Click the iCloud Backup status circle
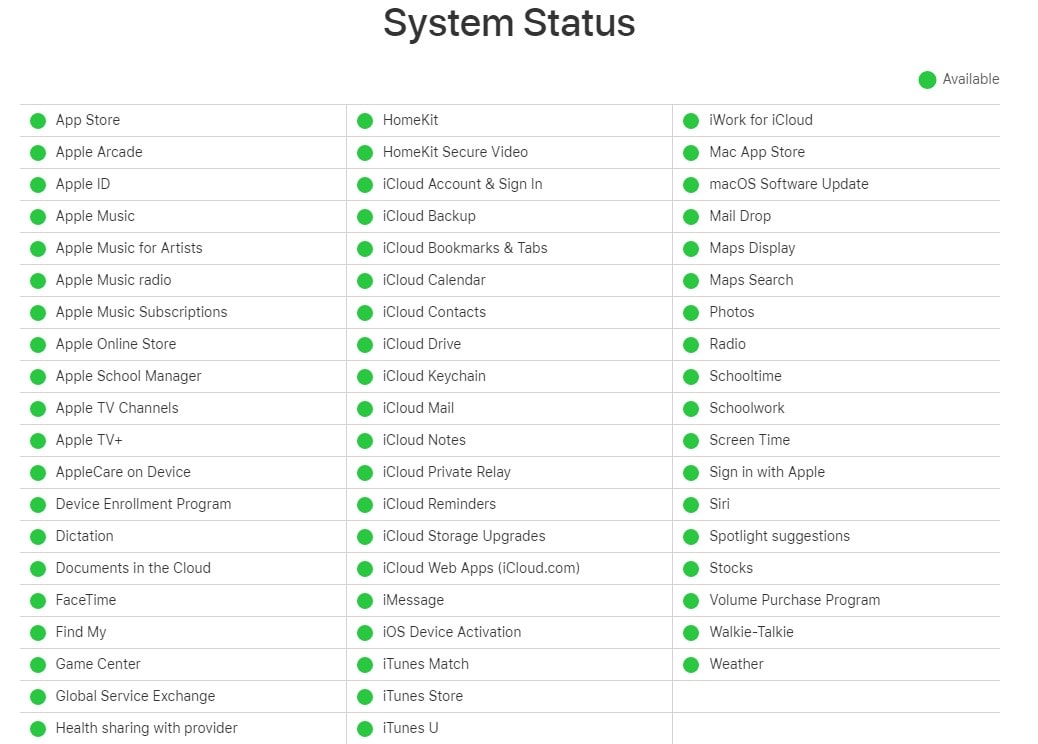 pyautogui.click(x=364, y=216)
